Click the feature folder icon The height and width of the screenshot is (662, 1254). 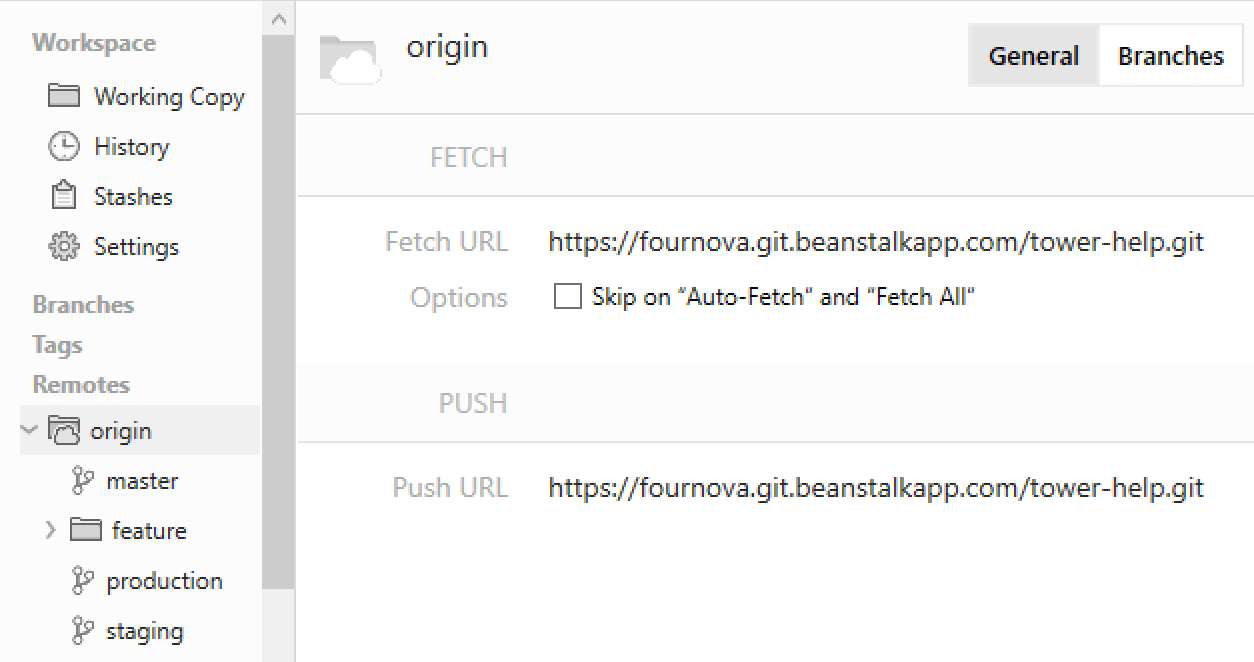click(86, 530)
